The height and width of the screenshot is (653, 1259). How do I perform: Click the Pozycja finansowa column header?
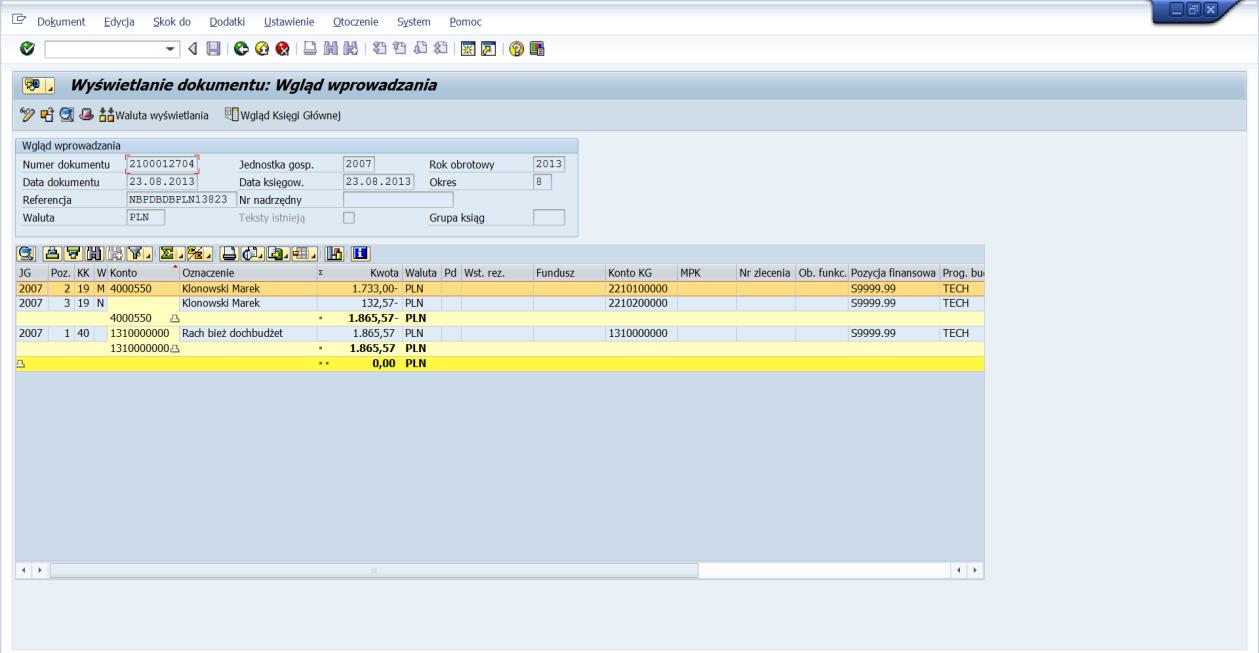(x=893, y=272)
